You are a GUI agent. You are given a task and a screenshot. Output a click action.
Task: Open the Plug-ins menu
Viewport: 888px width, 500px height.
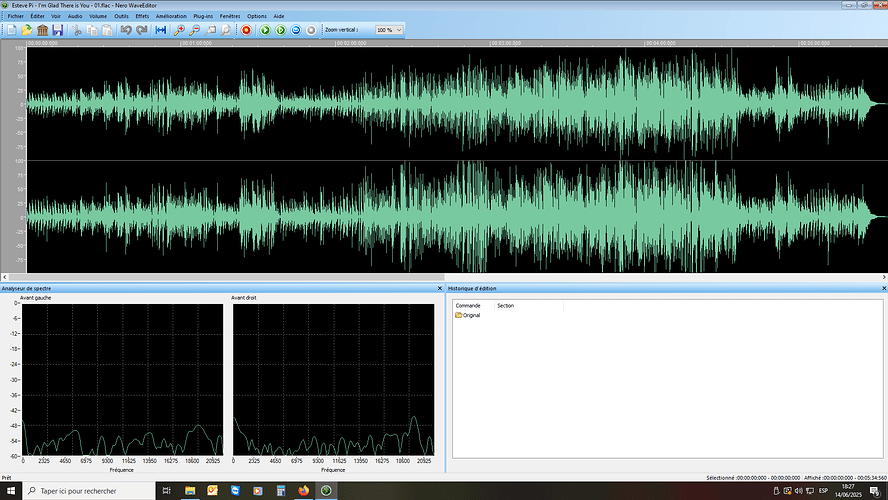[x=203, y=16]
